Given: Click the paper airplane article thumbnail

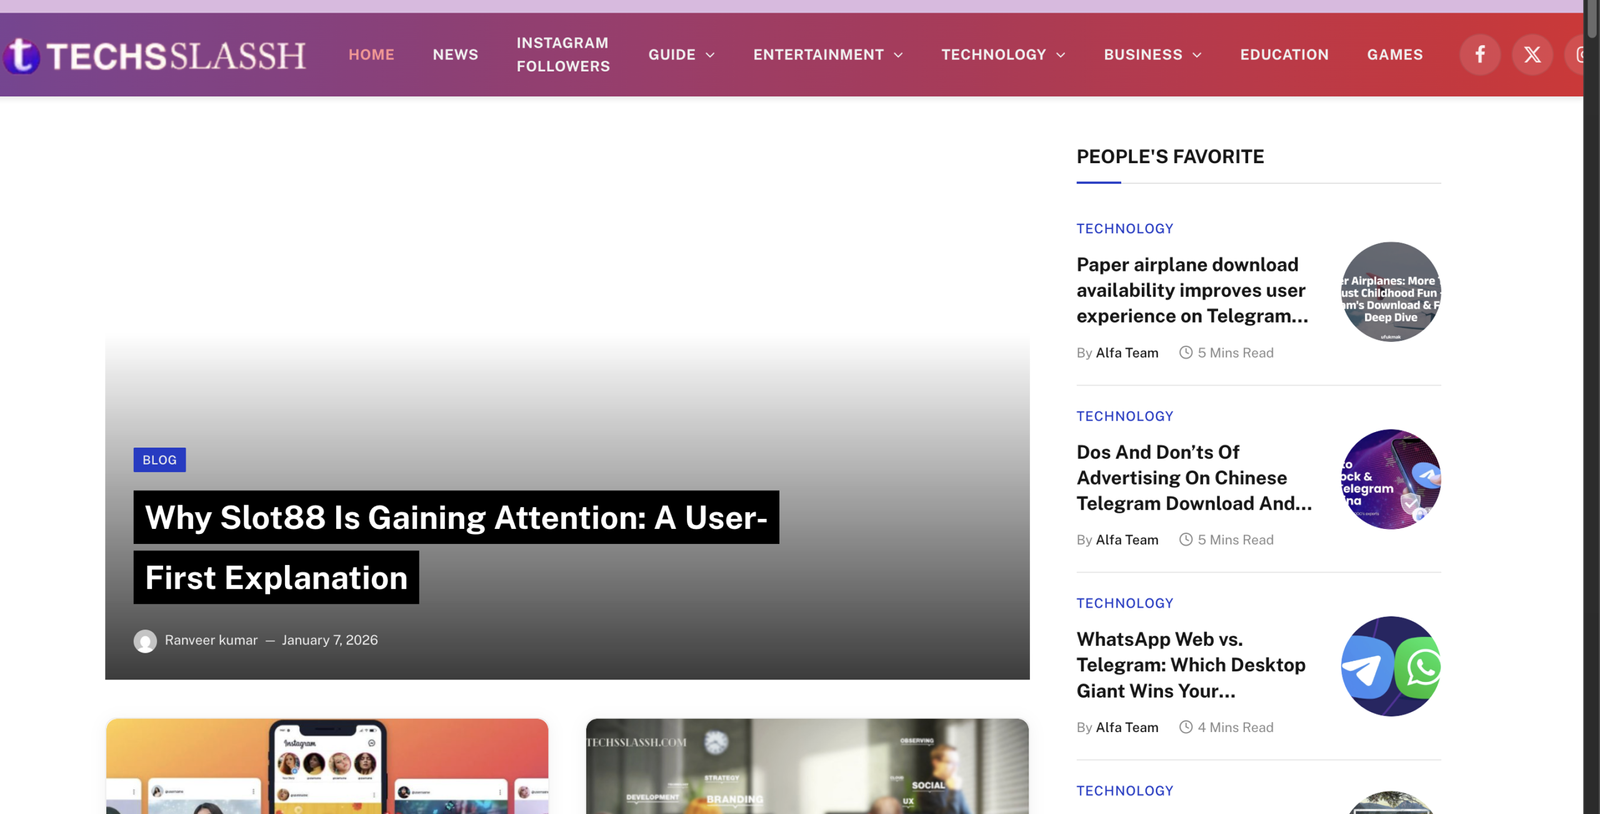Looking at the screenshot, I should point(1390,292).
